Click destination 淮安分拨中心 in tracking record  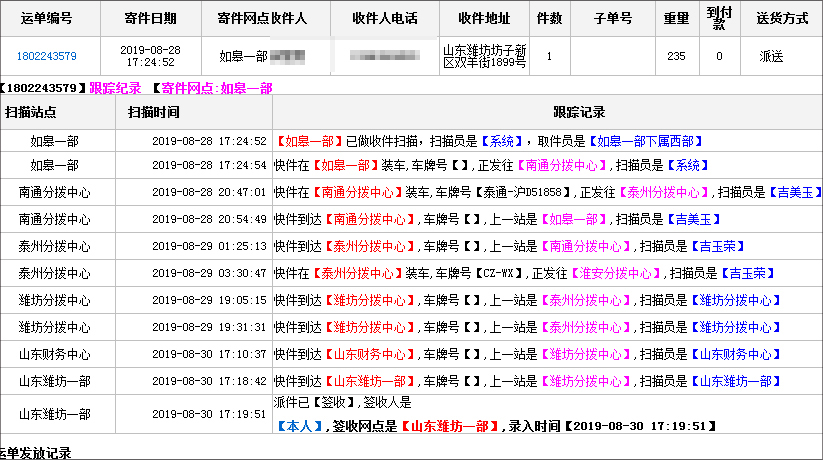tap(615, 274)
